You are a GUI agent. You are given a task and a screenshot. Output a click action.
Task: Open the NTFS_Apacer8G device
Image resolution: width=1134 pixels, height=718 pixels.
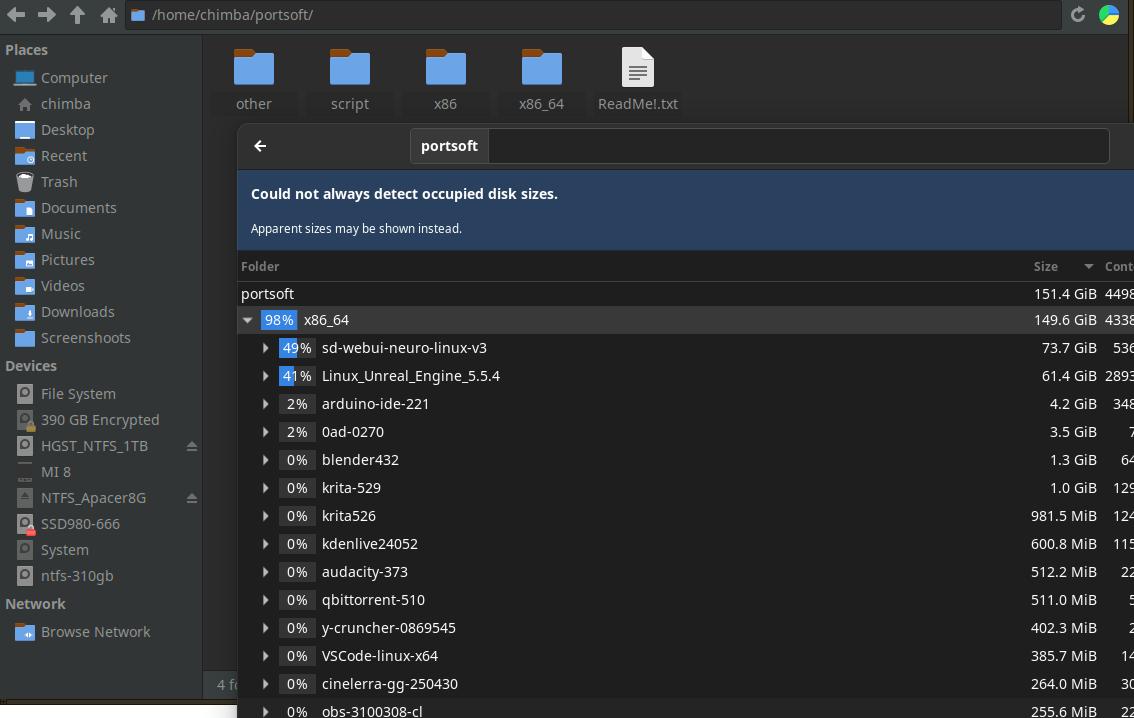tap(93, 497)
